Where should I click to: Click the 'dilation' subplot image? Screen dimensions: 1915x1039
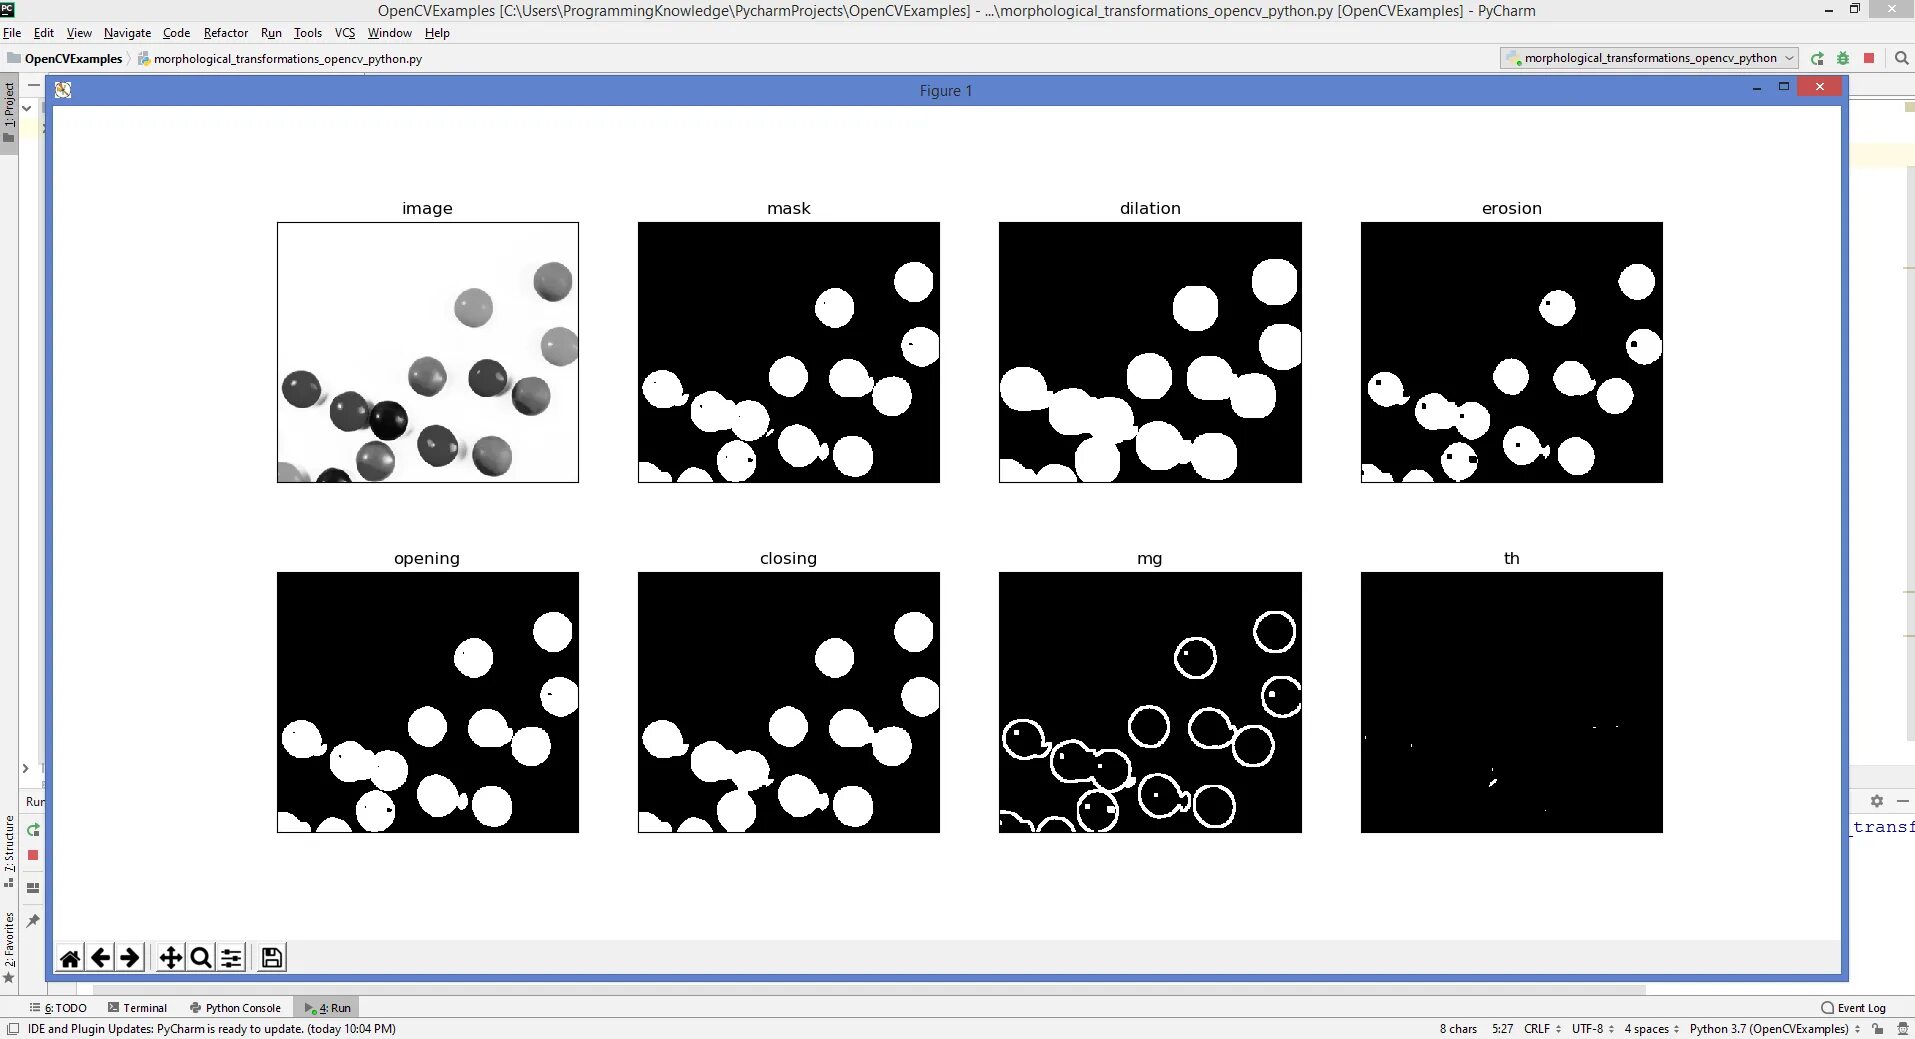click(1150, 352)
